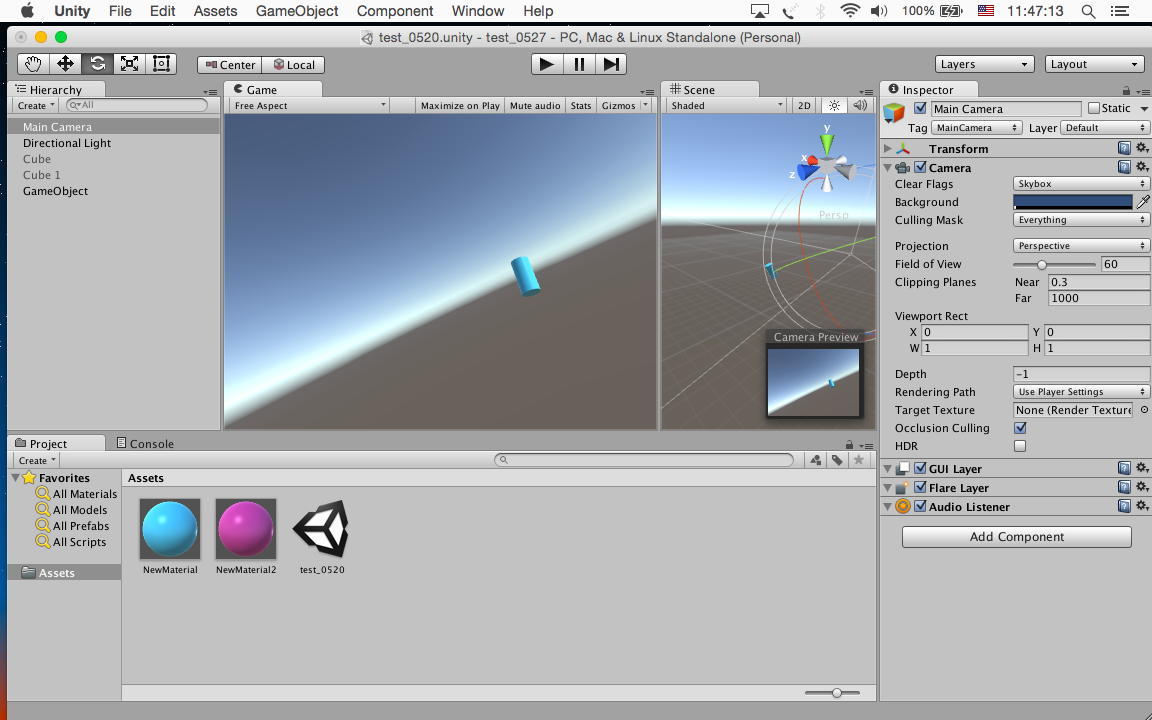Toggle the Static checkbox
1152x720 pixels.
[1094, 108]
